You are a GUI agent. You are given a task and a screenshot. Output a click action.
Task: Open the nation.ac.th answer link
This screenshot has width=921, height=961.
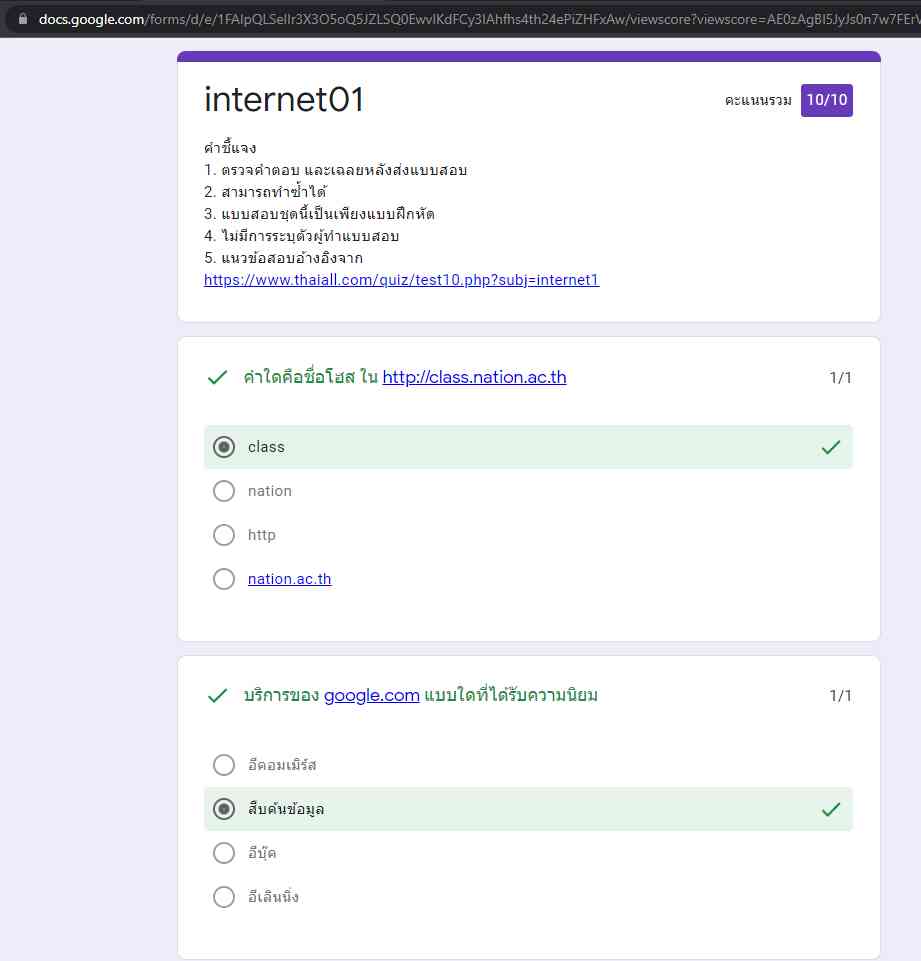point(289,579)
